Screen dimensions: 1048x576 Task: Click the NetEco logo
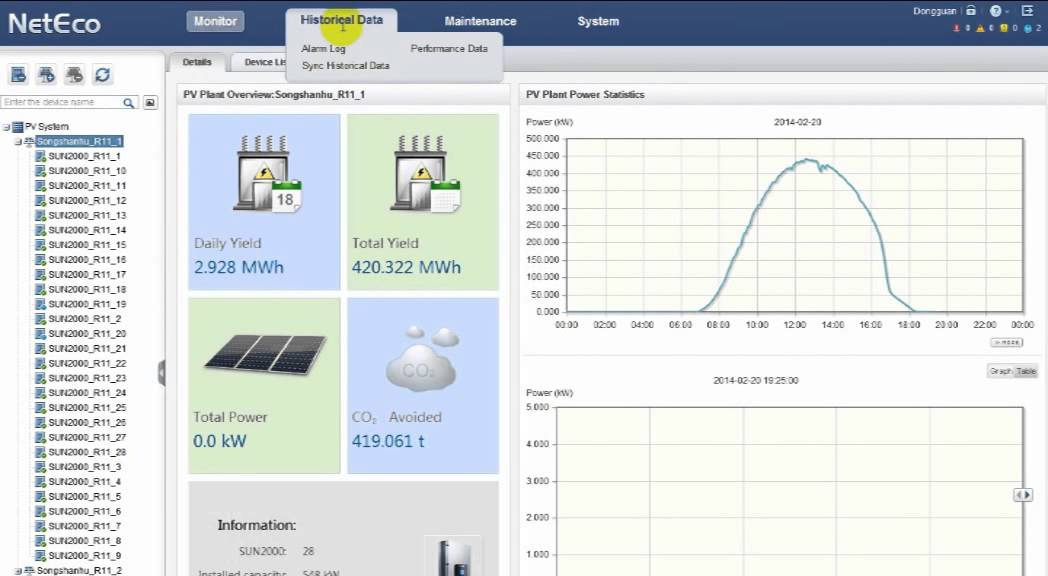[54, 23]
